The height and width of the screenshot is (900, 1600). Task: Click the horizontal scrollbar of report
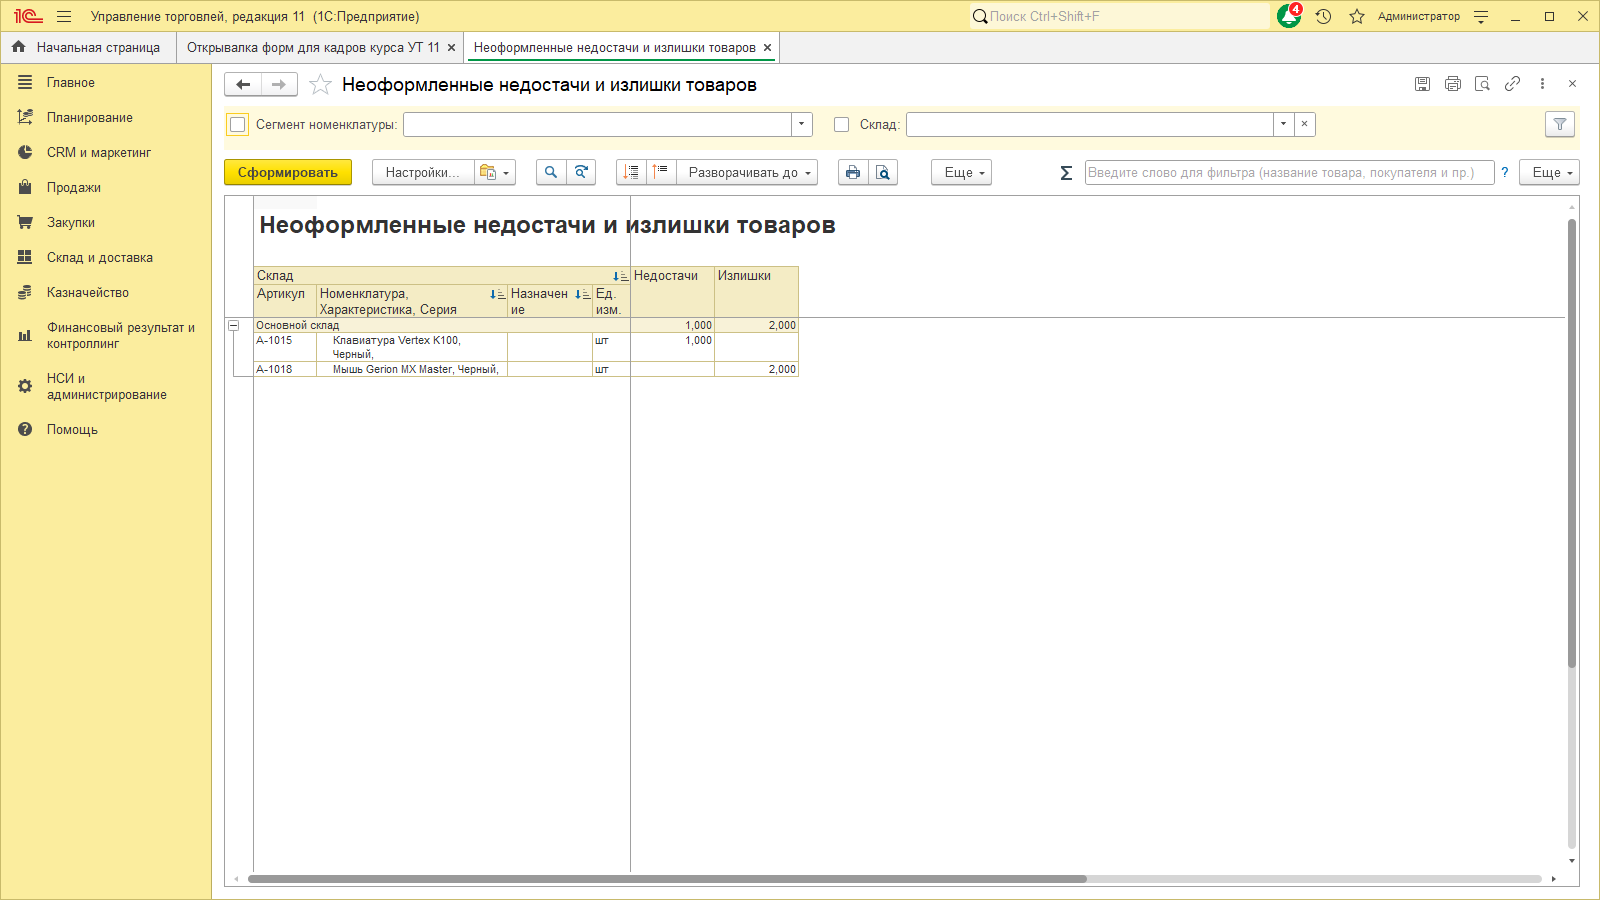tap(667, 879)
